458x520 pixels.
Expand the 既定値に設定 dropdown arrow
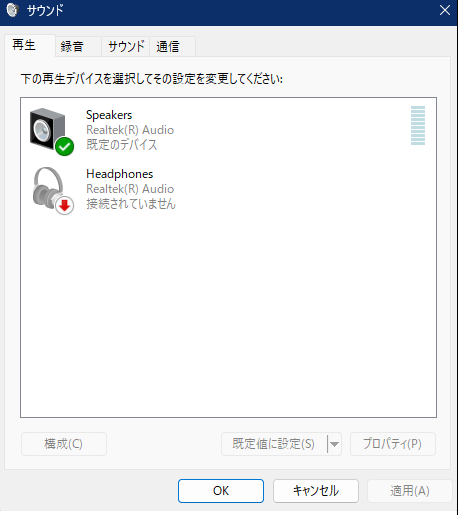(334, 444)
